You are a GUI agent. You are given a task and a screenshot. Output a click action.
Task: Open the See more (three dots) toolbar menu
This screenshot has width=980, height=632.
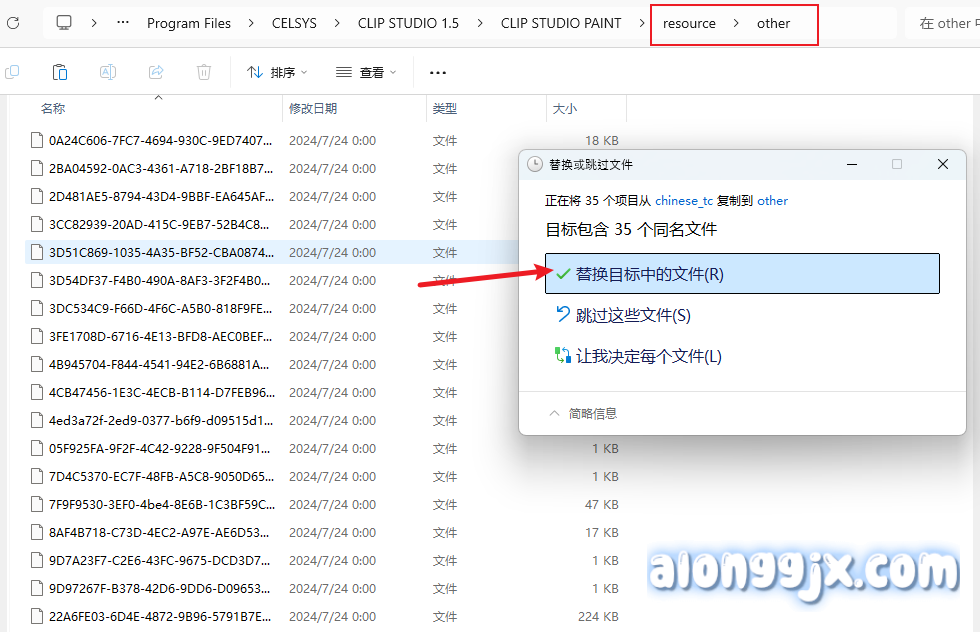point(437,72)
